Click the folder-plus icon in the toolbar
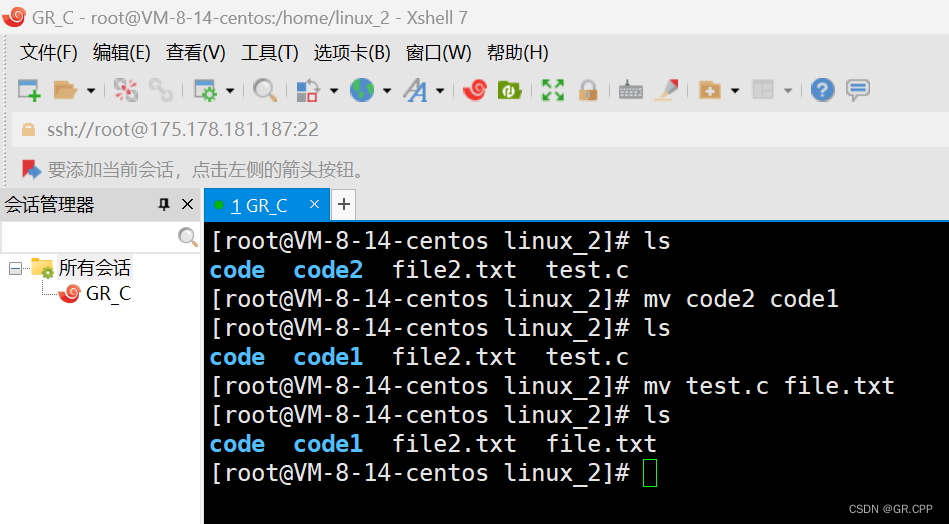This screenshot has height=524, width=949. [x=710, y=91]
